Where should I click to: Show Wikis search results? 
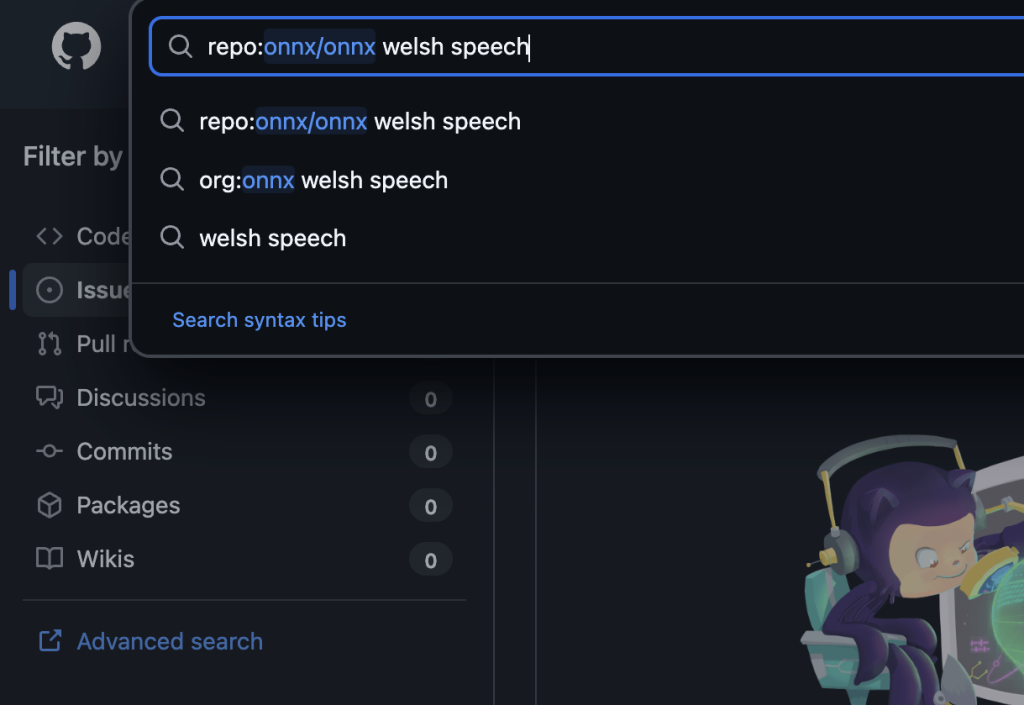click(106, 559)
